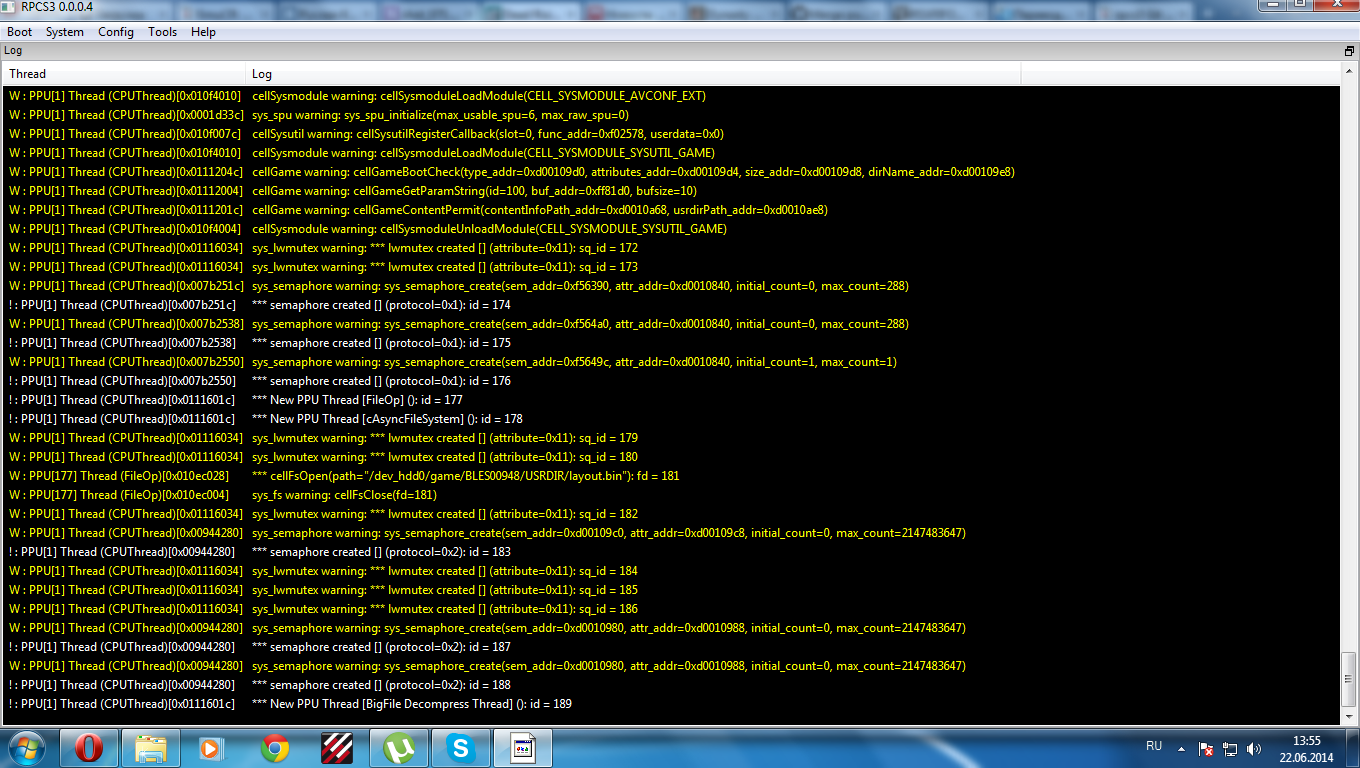Switch the RU input language indicator

(1154, 746)
